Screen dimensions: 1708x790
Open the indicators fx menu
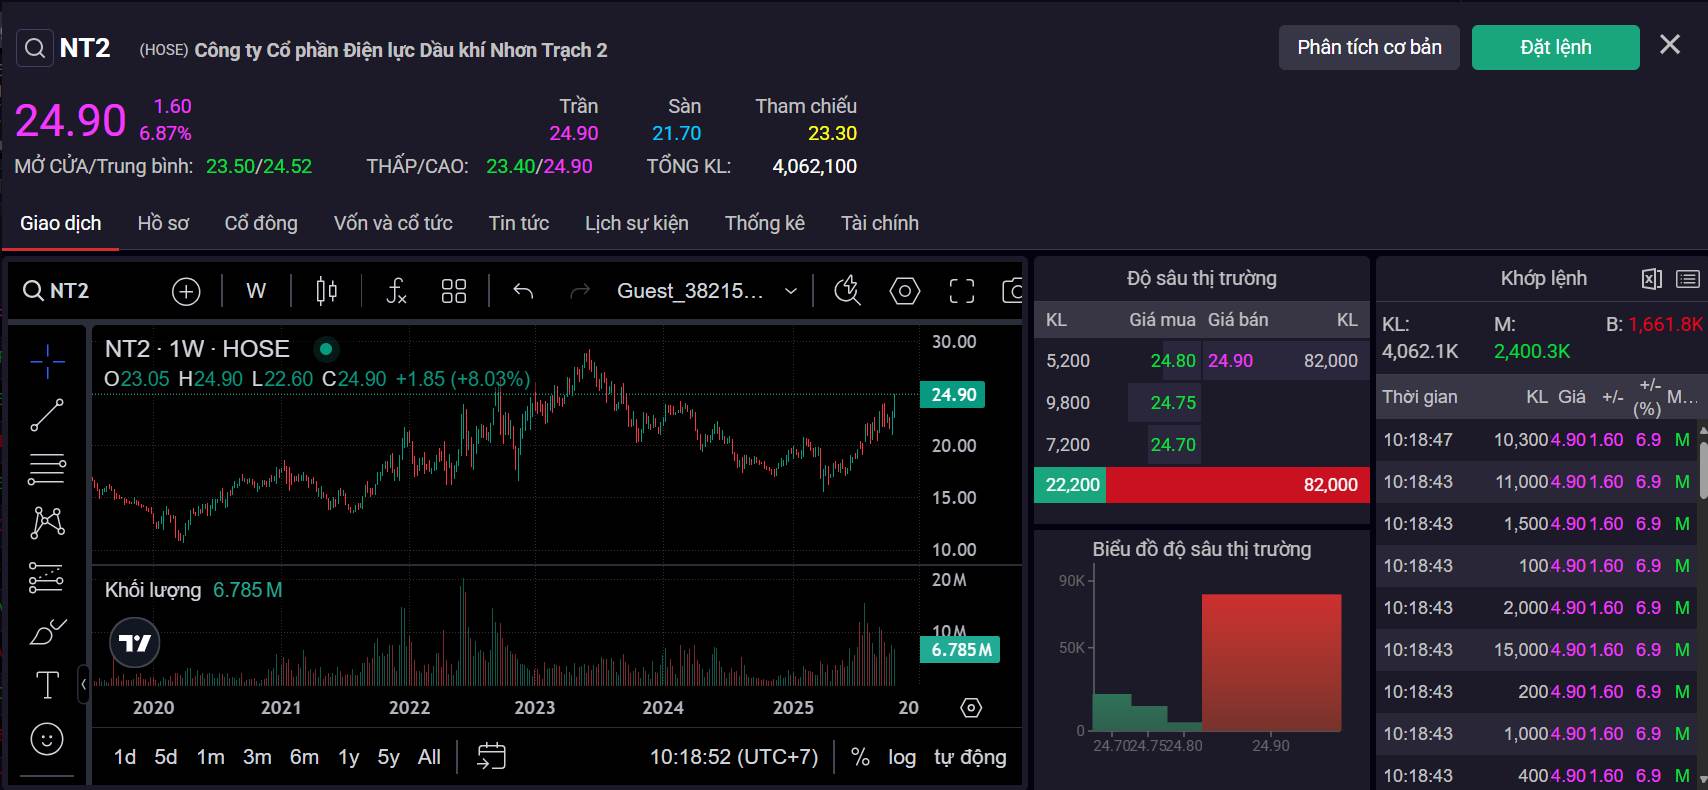[396, 291]
